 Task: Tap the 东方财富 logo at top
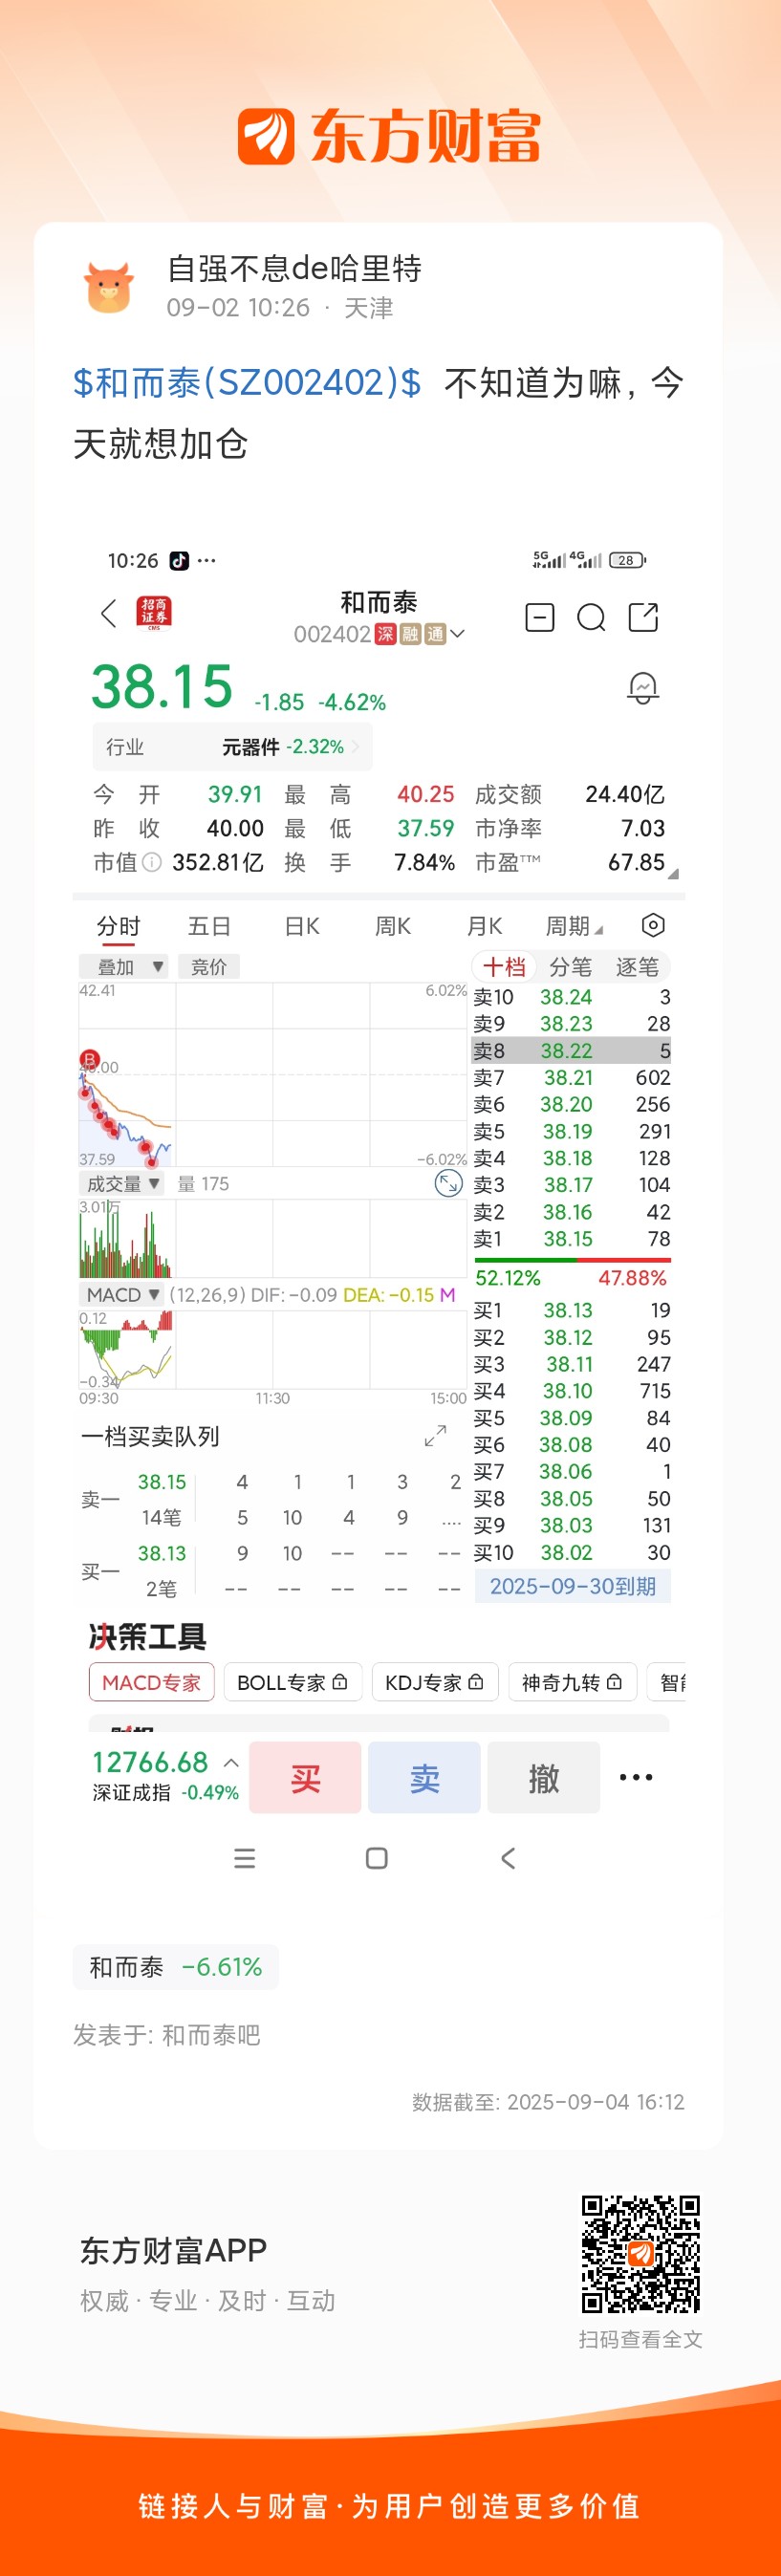[x=389, y=136]
